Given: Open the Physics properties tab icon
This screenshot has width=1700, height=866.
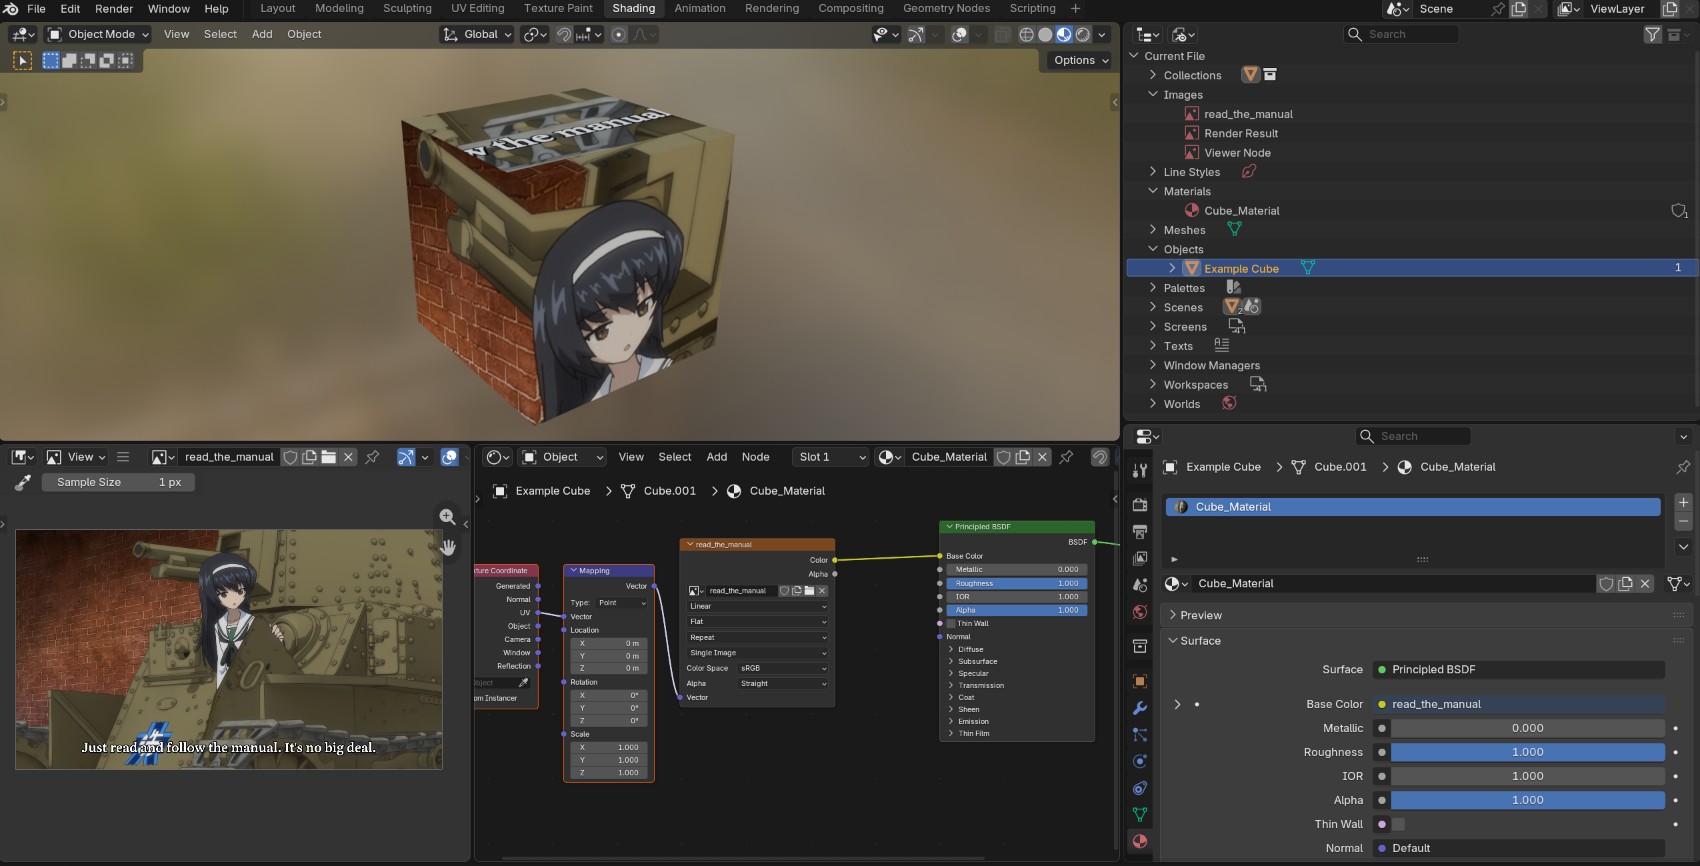Looking at the screenshot, I should tap(1140, 761).
